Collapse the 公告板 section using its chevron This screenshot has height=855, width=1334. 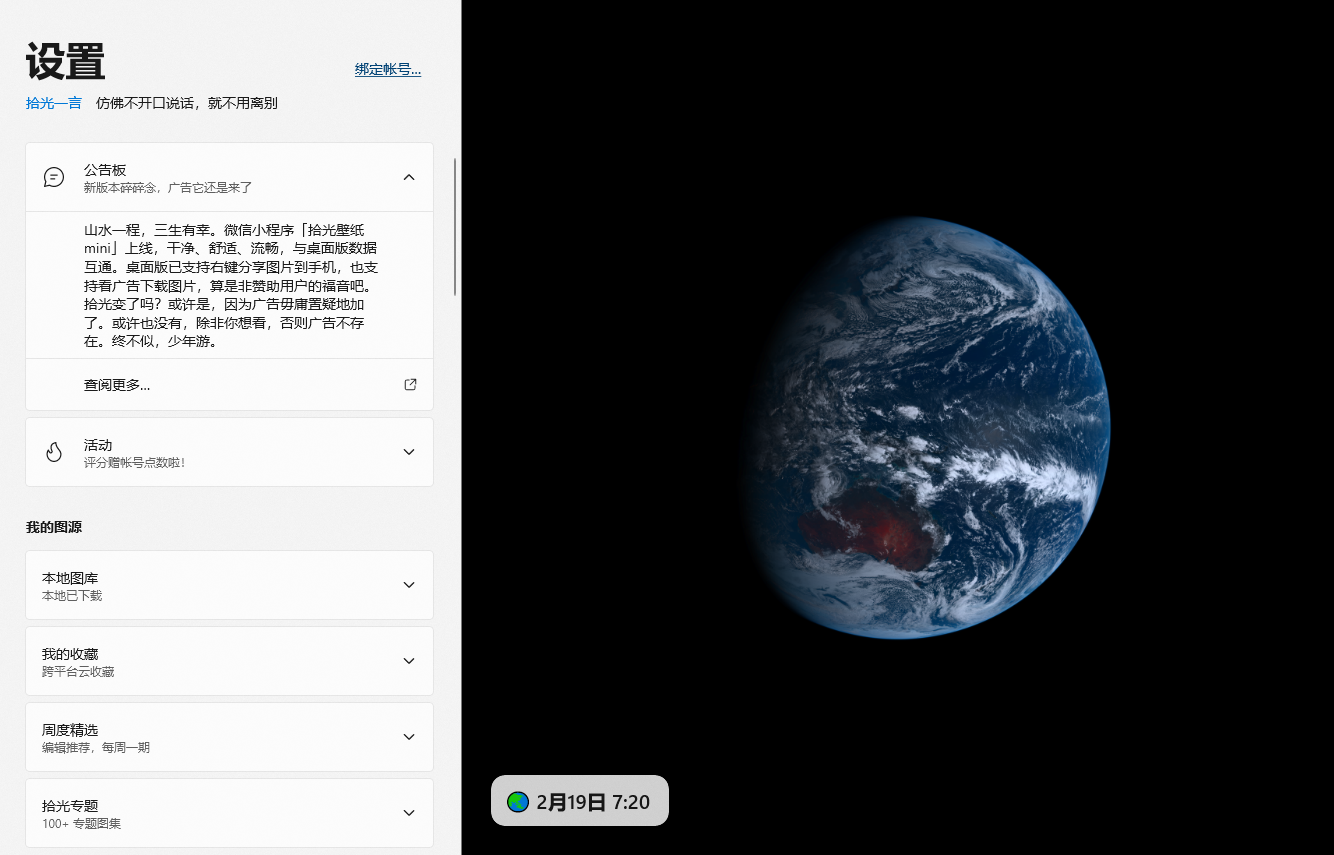click(408, 177)
